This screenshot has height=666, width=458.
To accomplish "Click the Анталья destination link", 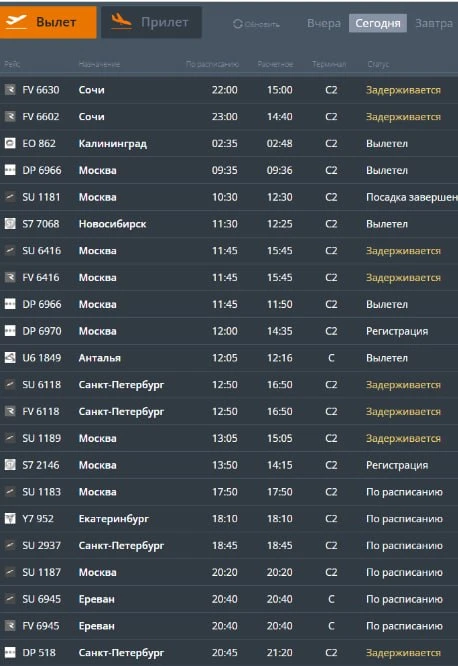I will (99, 358).
